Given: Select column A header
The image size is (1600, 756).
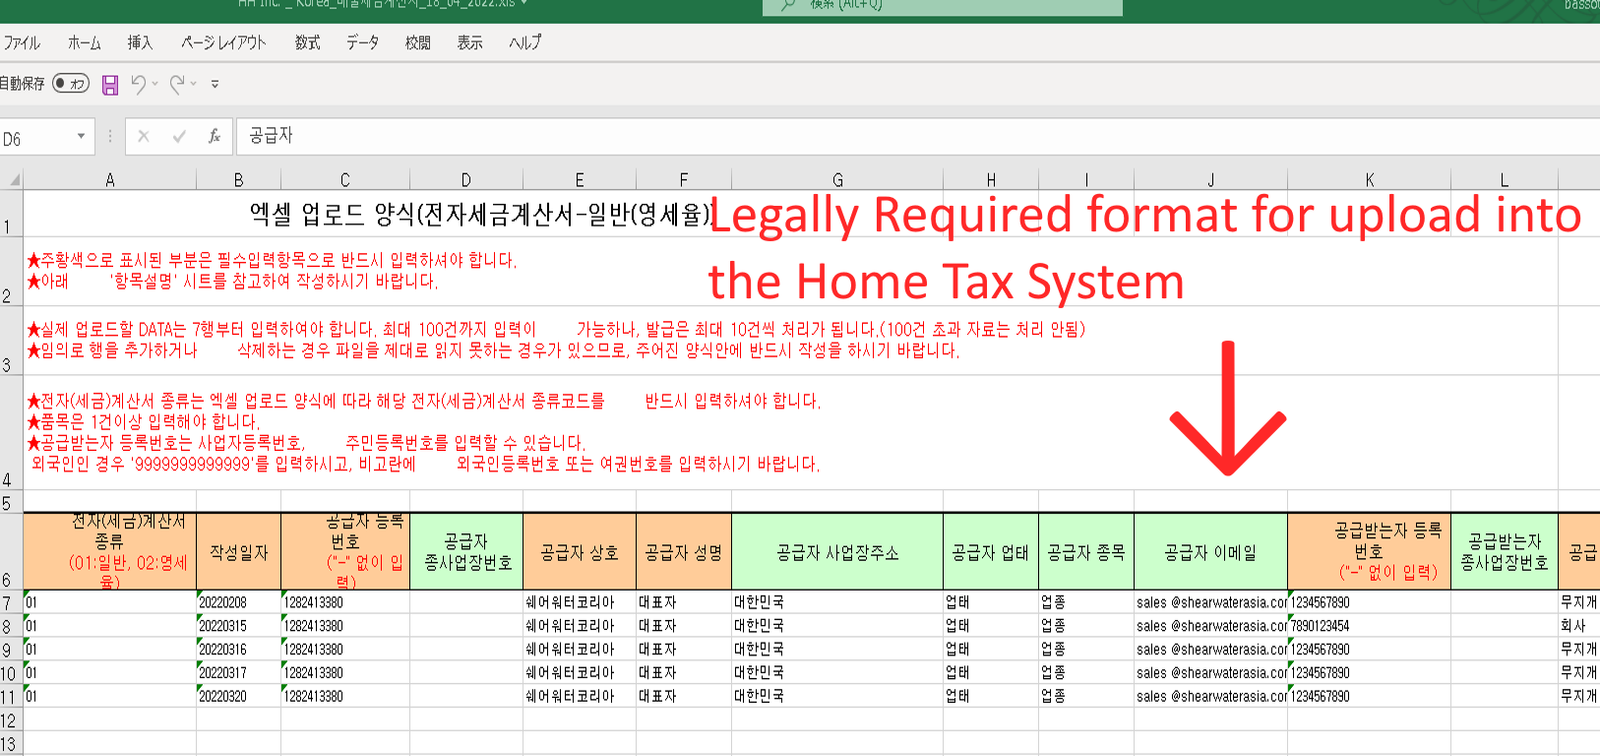Looking at the screenshot, I should (x=110, y=180).
